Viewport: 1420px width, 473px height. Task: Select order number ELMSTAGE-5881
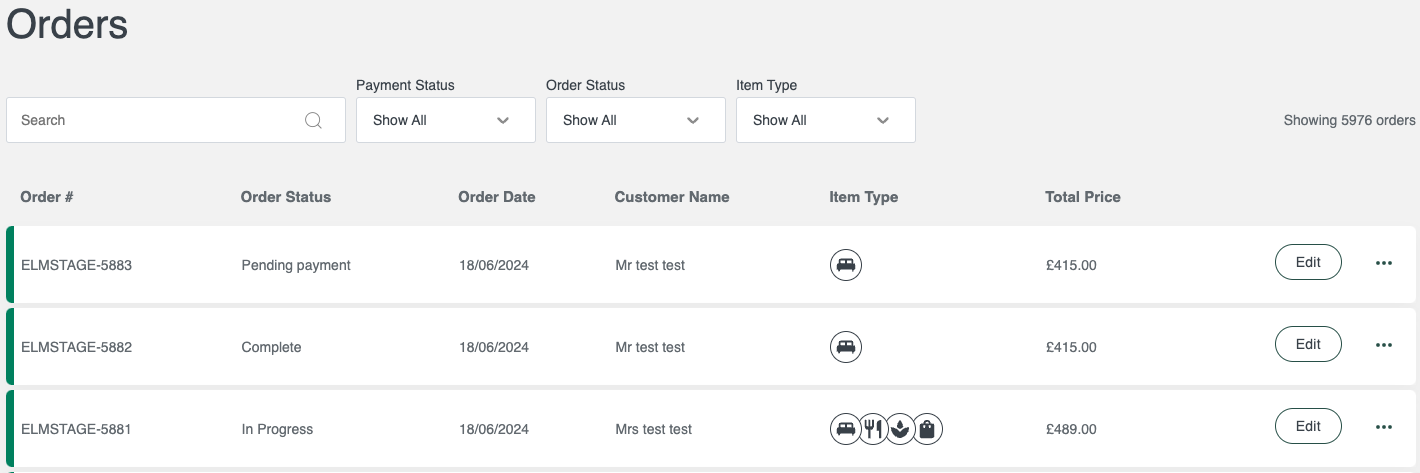point(76,430)
